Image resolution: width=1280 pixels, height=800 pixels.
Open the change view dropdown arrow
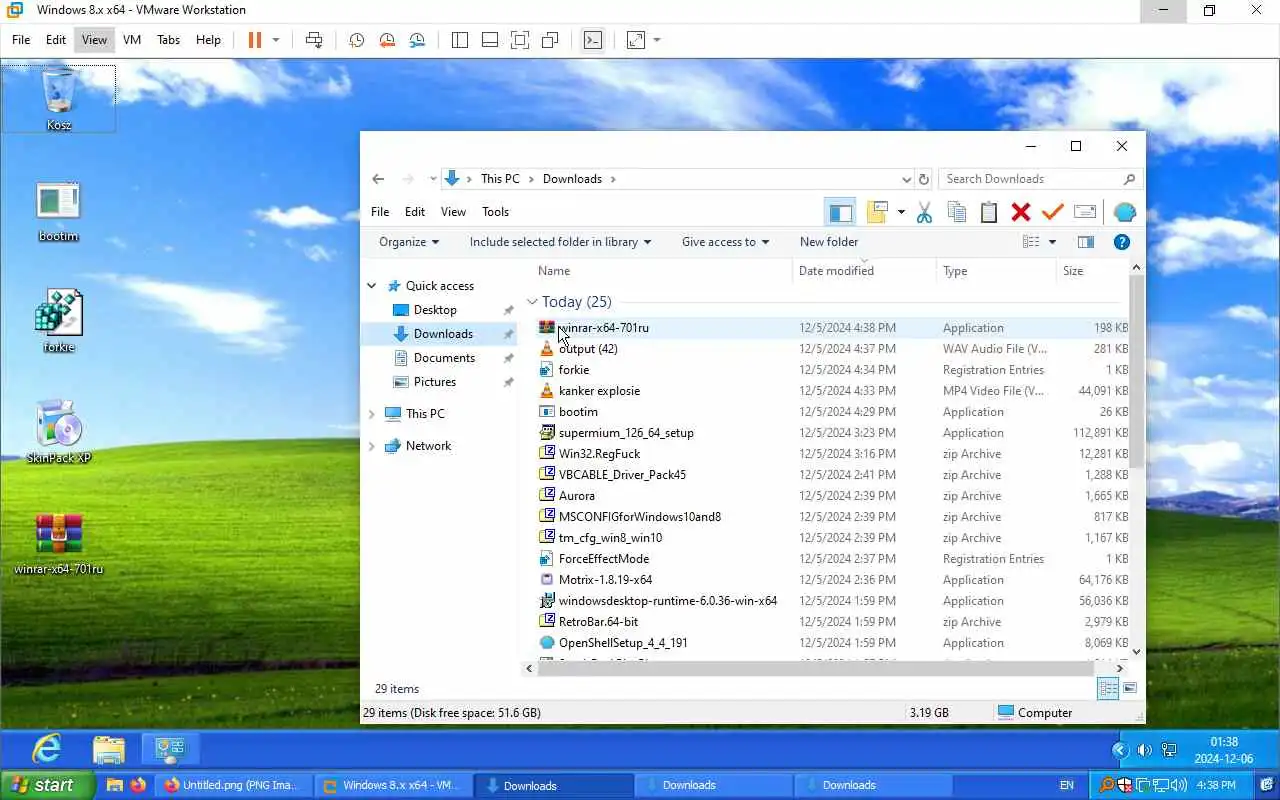pos(1052,242)
